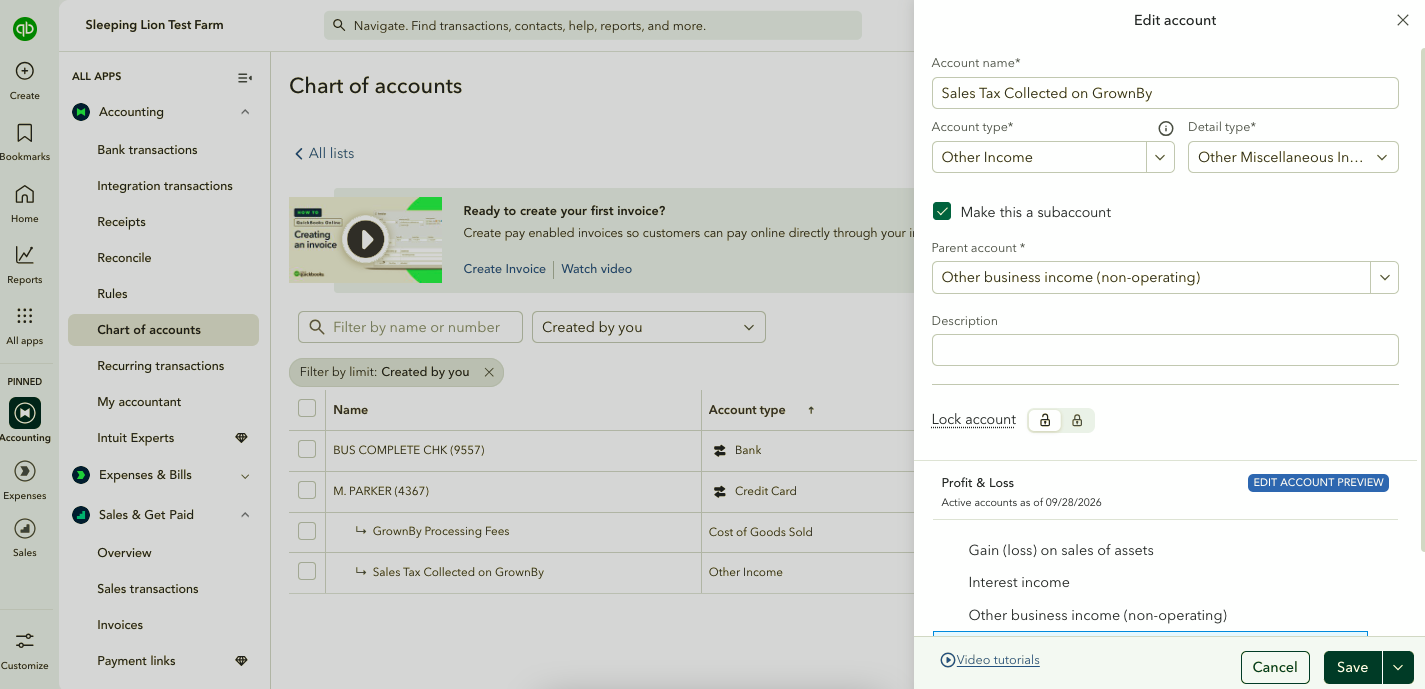Open Invoices menu item
The image size is (1425, 689).
[120, 625]
